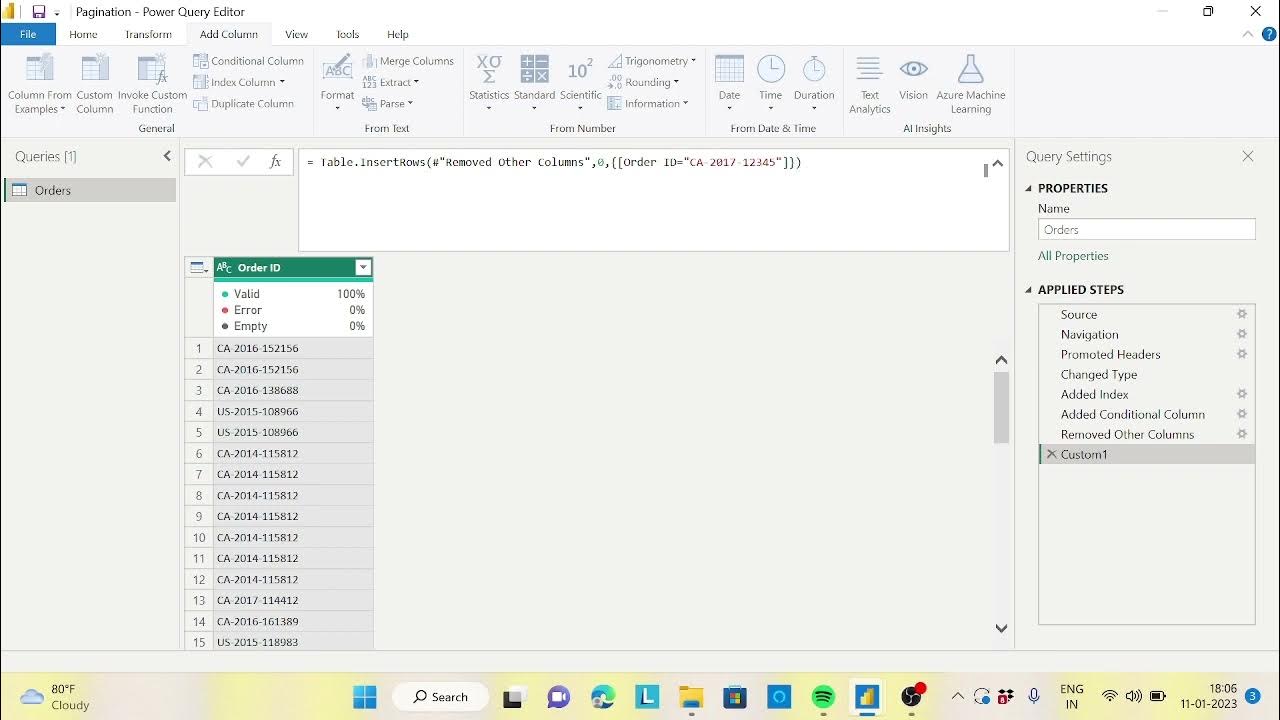This screenshot has height=720, width=1280.
Task: Select the Promoted Headers step
Action: click(x=1146, y=354)
